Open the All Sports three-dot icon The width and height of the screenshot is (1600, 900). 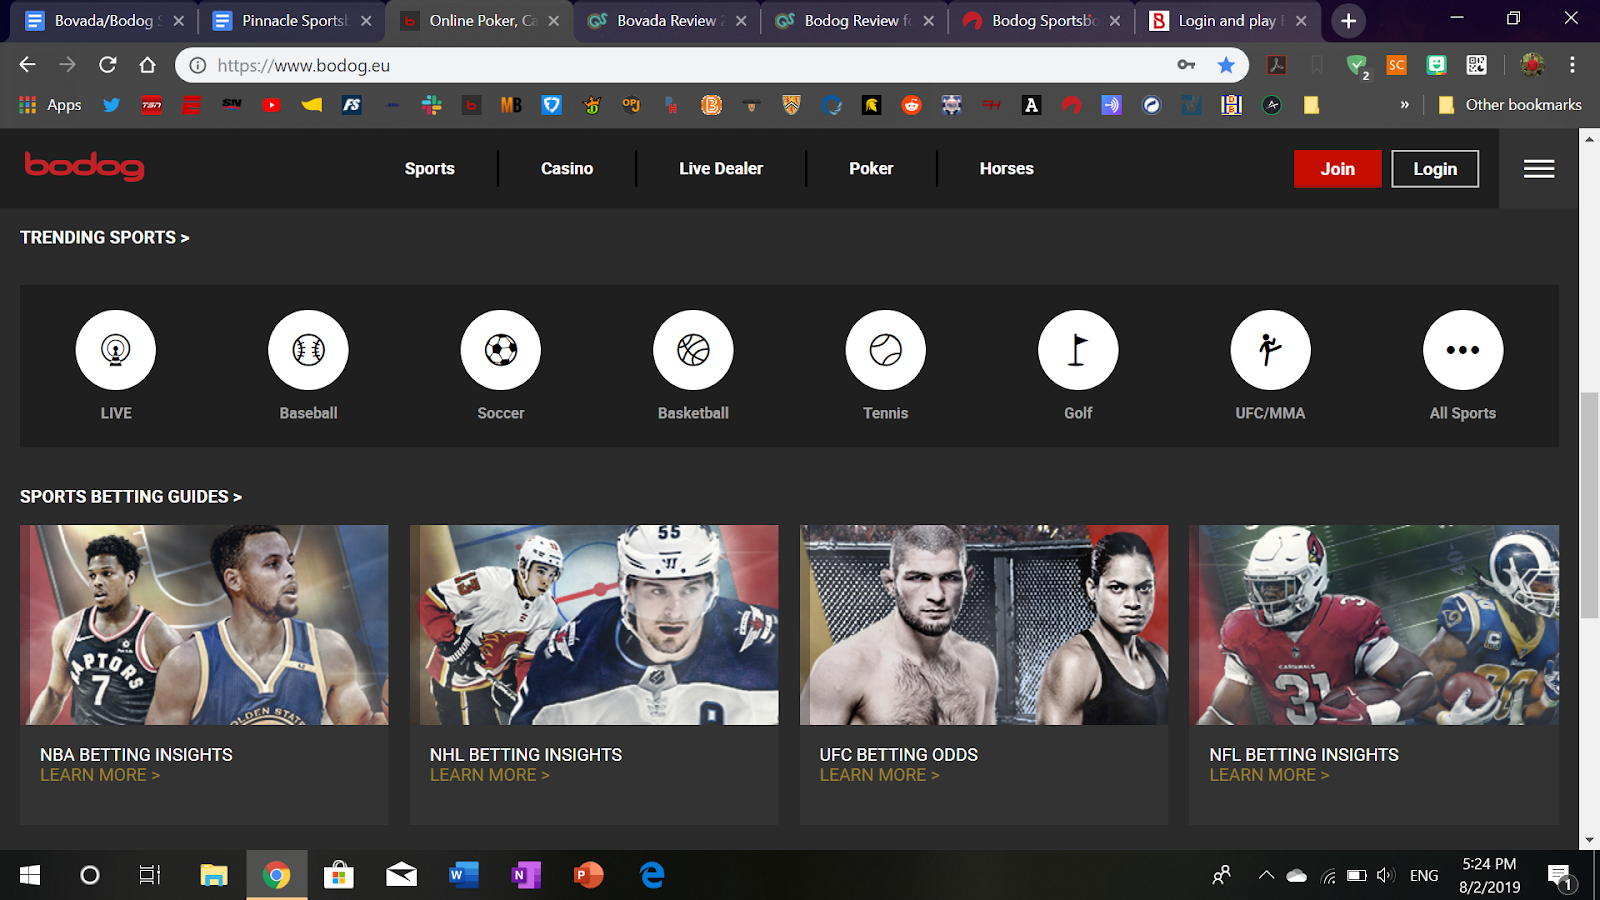pyautogui.click(x=1463, y=350)
